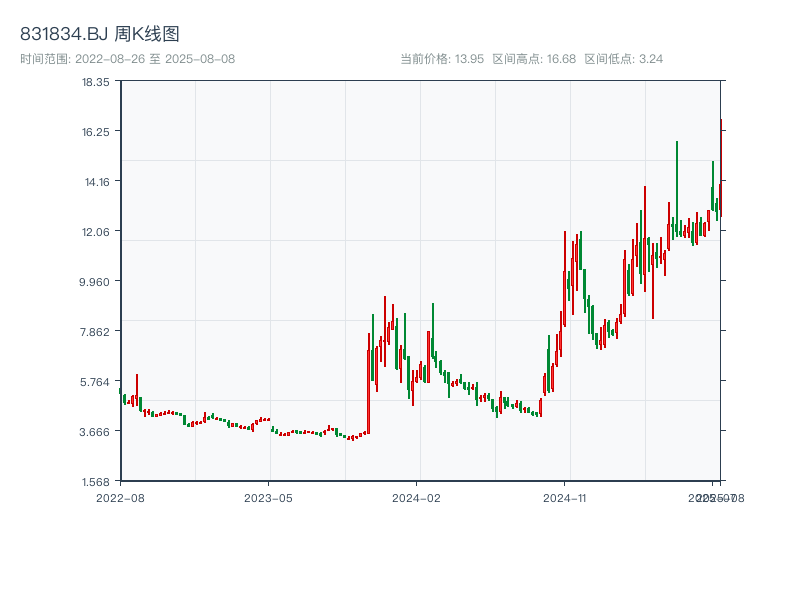800x600 pixels.
Task: Click the 2024-11 x-axis date label
Action: click(564, 498)
